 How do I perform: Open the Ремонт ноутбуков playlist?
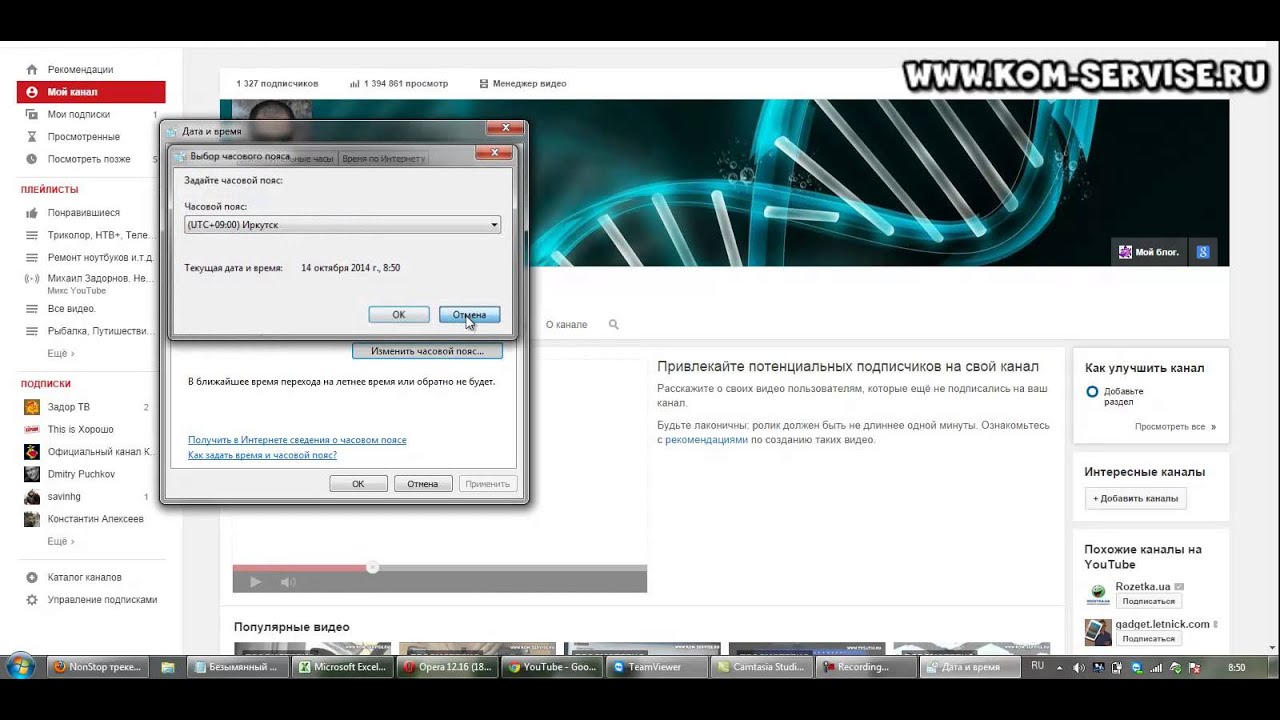(99, 257)
